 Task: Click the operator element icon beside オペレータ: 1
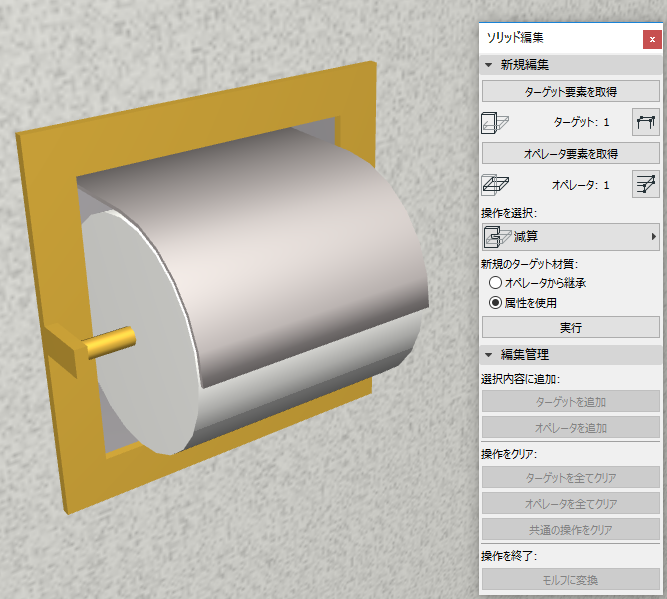(495, 185)
